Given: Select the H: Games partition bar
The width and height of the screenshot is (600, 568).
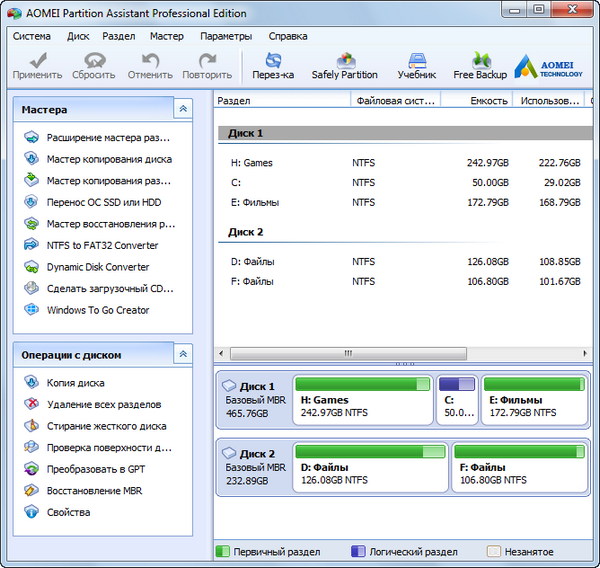Looking at the screenshot, I should (x=362, y=400).
